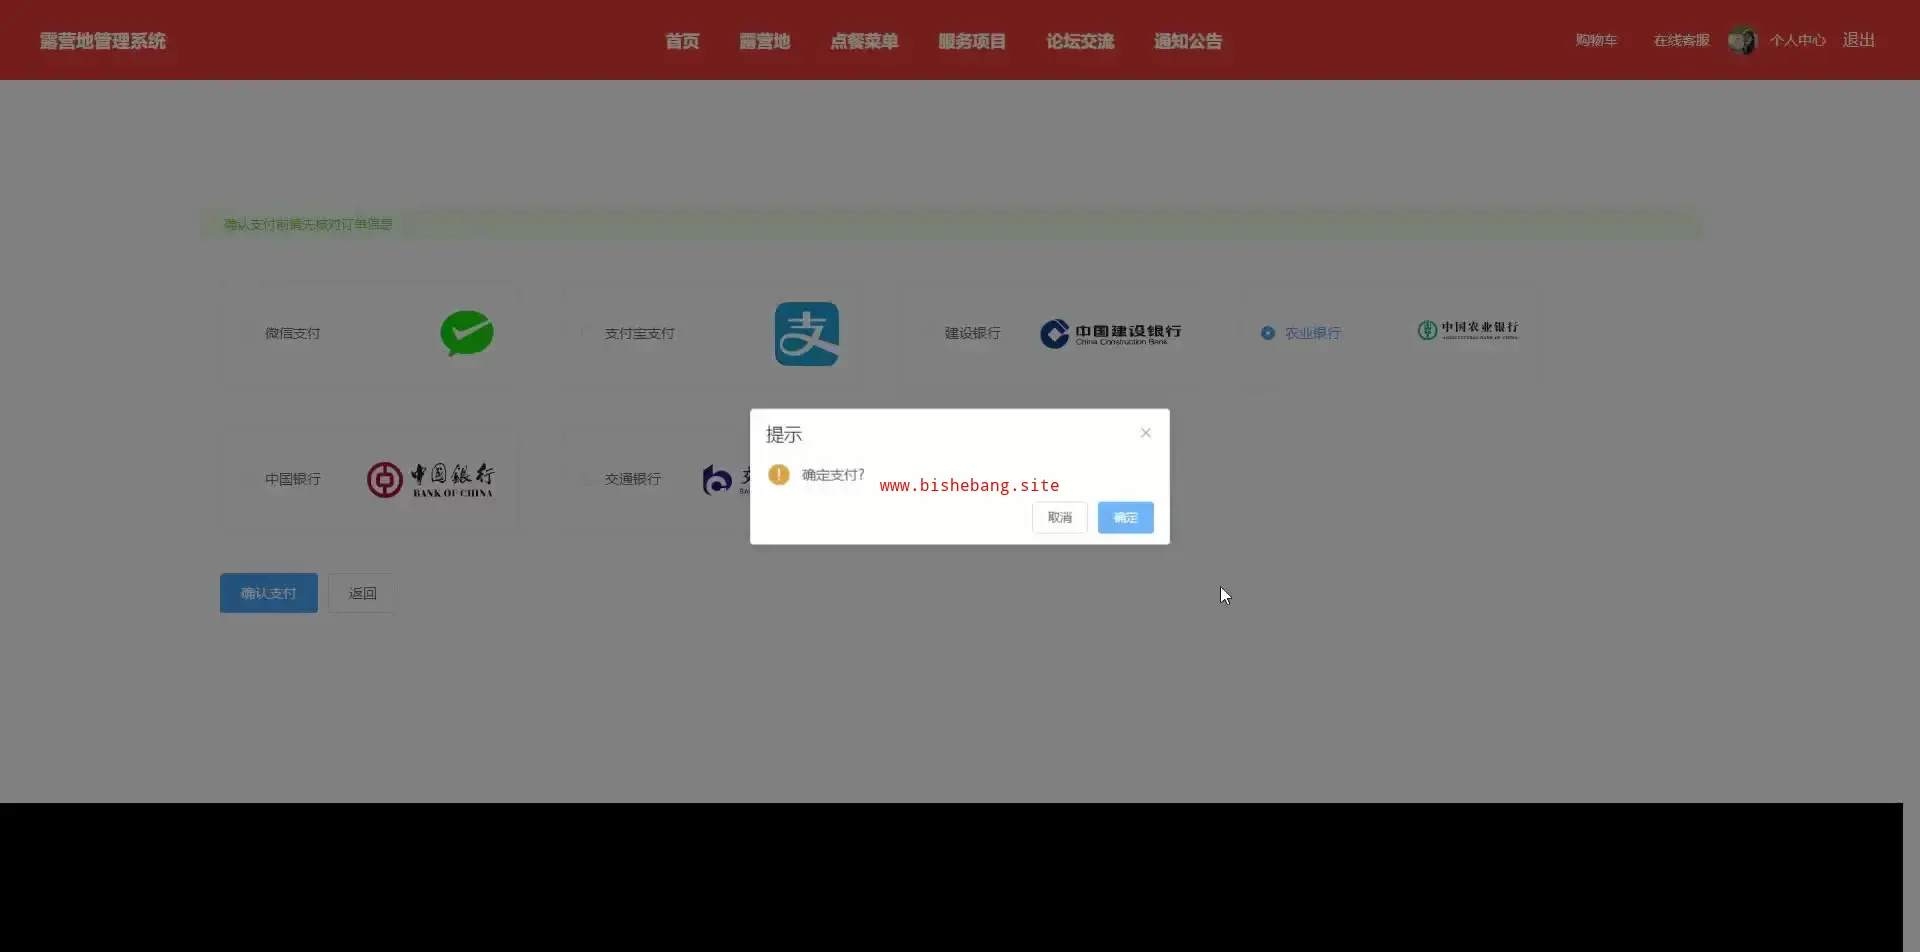
Task: Pick the 中国银行 payment option
Action: tap(292, 480)
